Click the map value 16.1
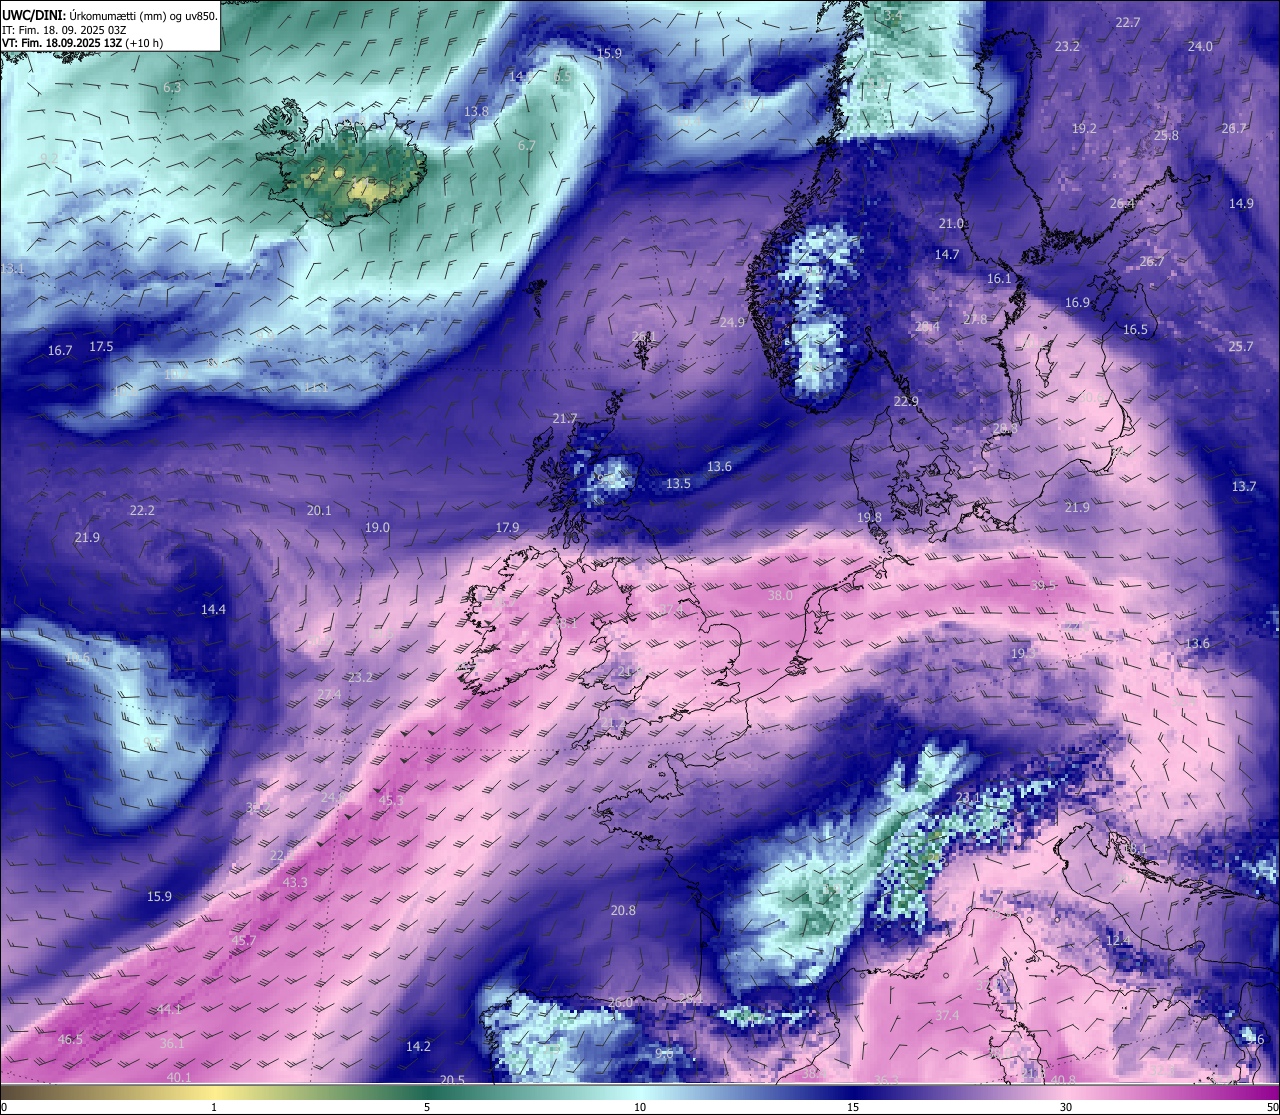1280x1115 pixels. [1000, 278]
